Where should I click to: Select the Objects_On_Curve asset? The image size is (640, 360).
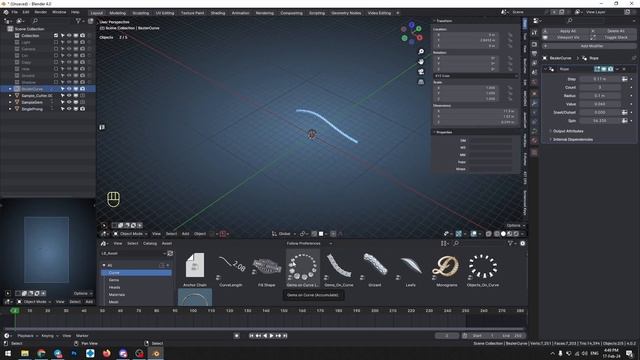(482, 268)
